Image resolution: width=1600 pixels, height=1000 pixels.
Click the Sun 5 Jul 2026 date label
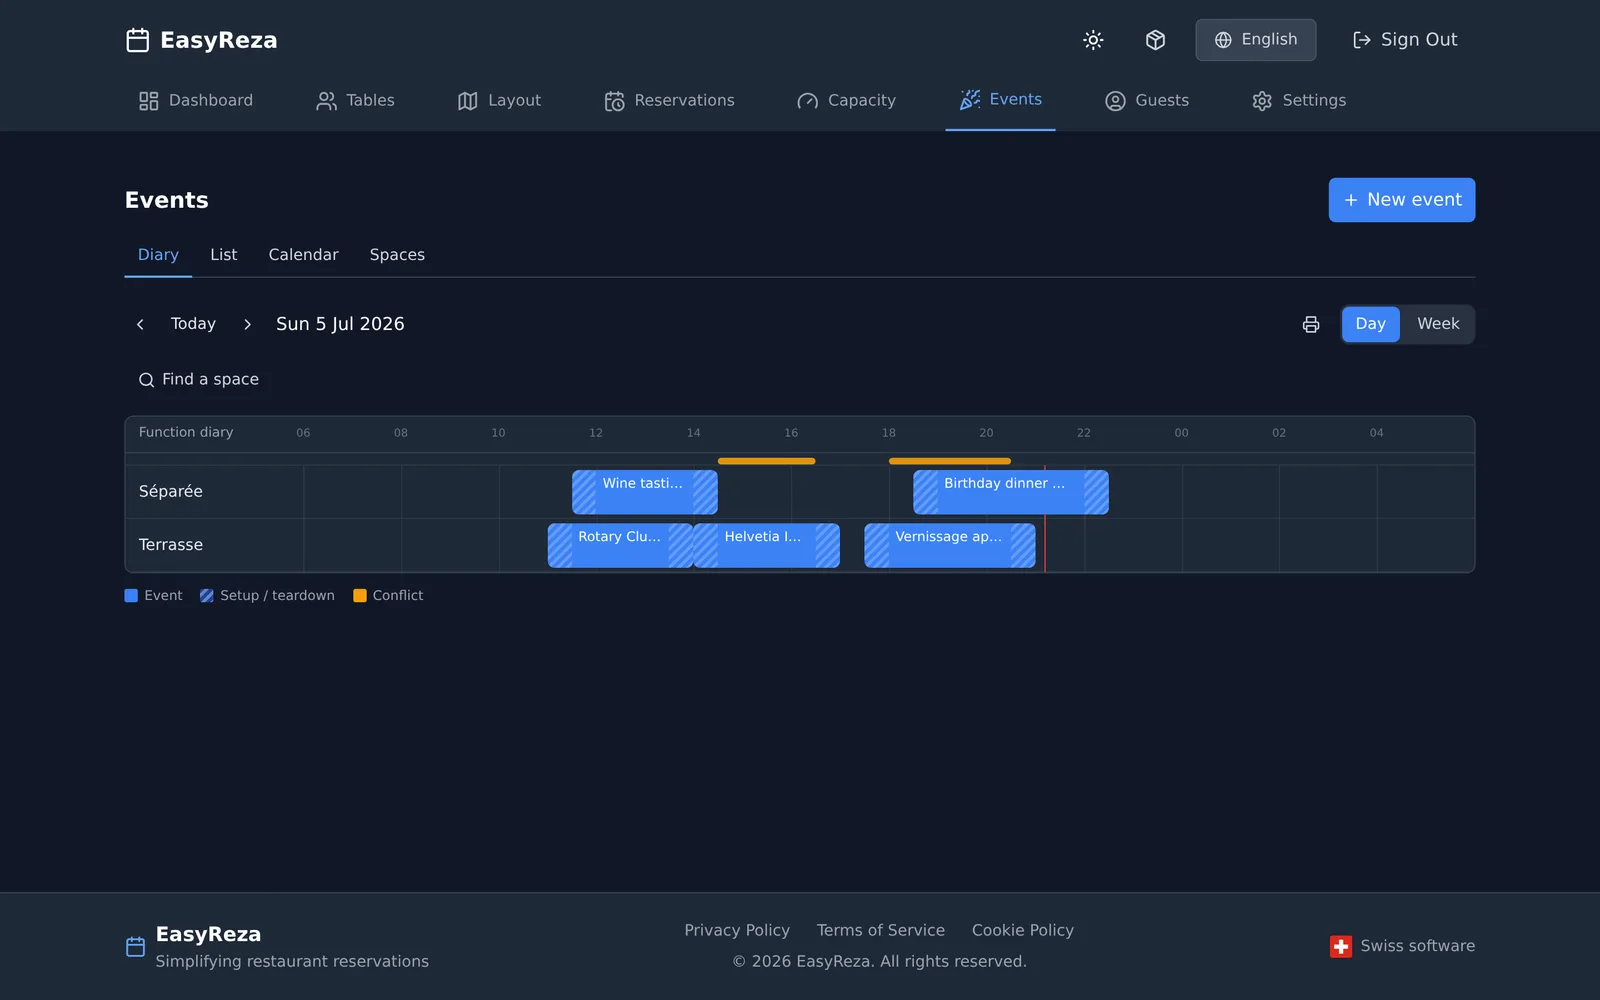point(340,324)
